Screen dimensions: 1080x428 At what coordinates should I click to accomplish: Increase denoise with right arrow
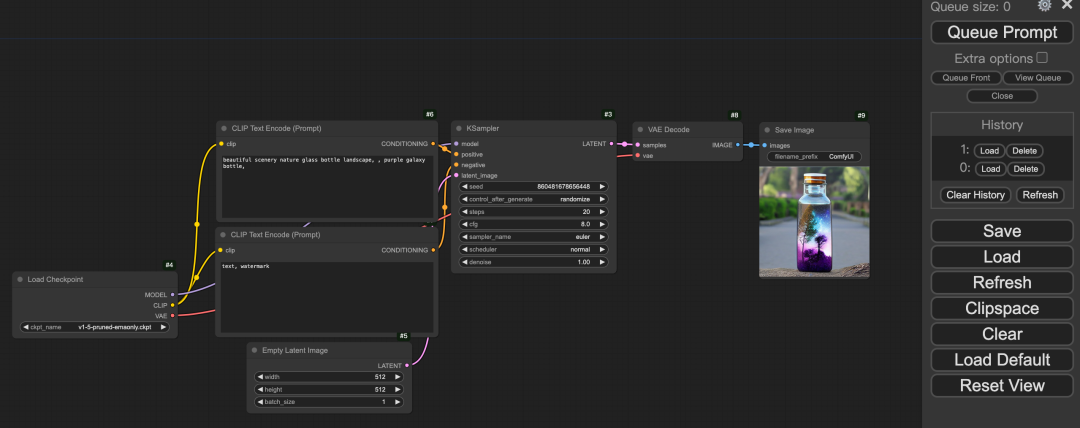[x=603, y=263]
